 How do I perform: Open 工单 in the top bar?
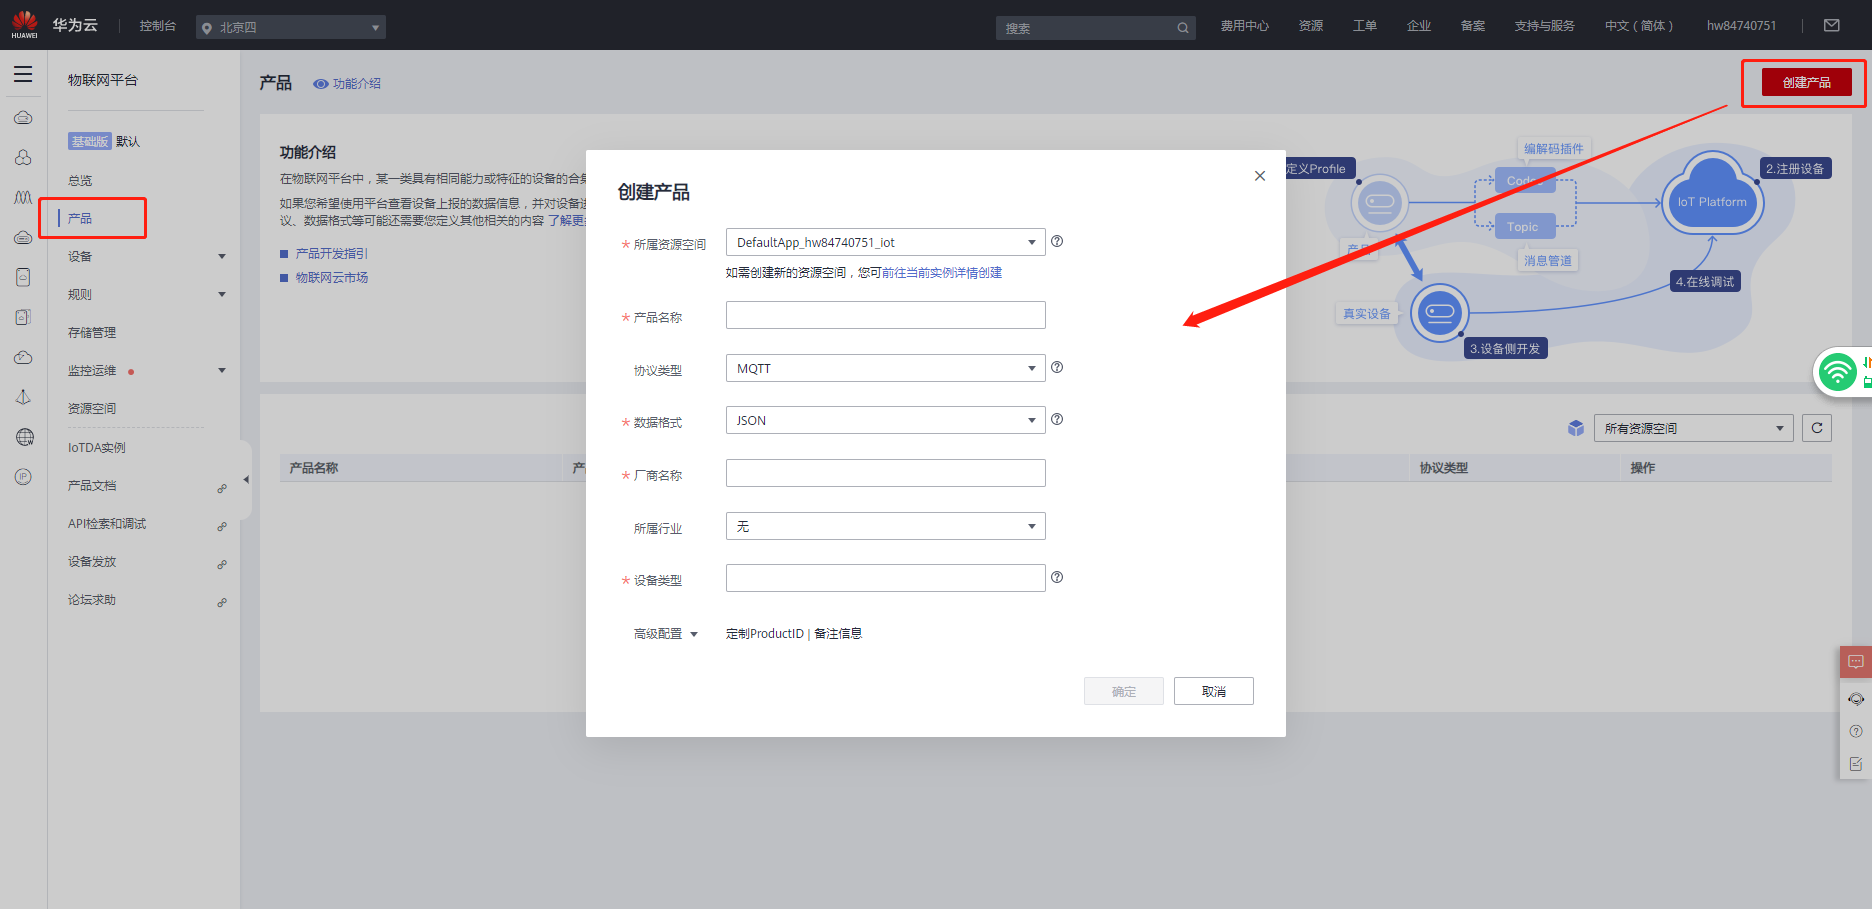(x=1365, y=26)
